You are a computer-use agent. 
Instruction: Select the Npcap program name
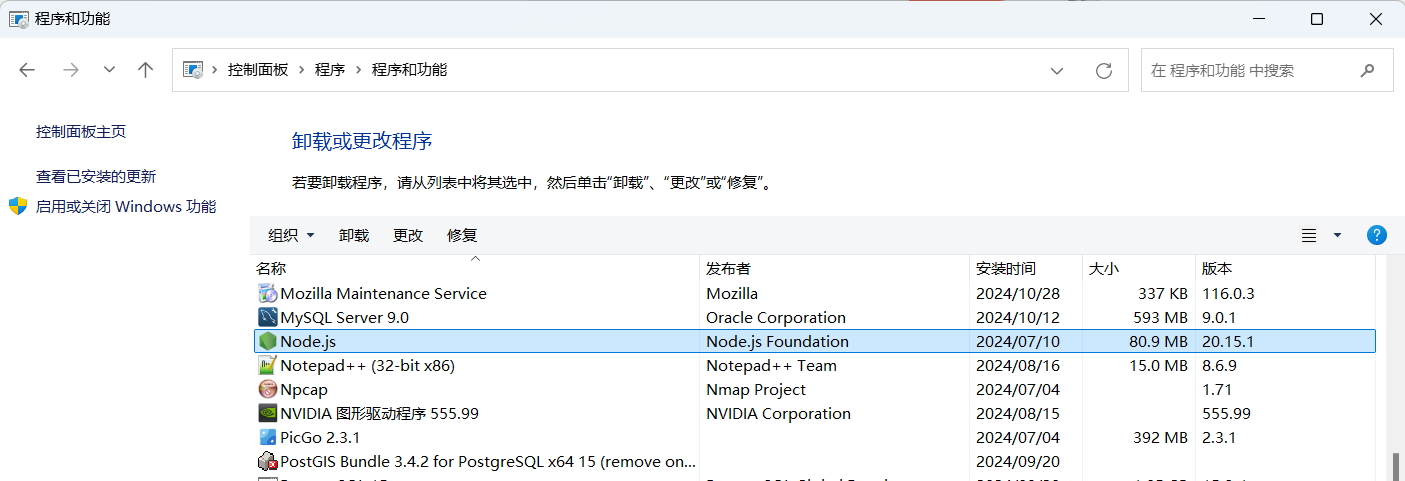click(304, 390)
